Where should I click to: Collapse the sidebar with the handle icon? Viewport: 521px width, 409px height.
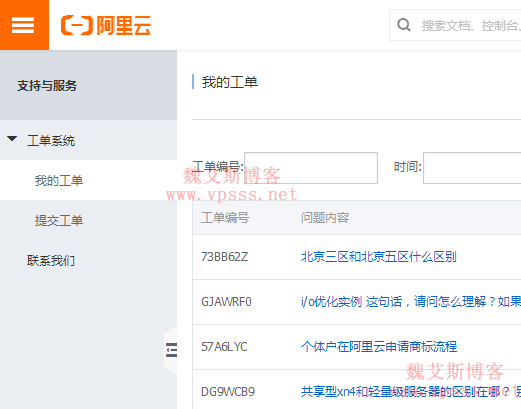(x=171, y=350)
